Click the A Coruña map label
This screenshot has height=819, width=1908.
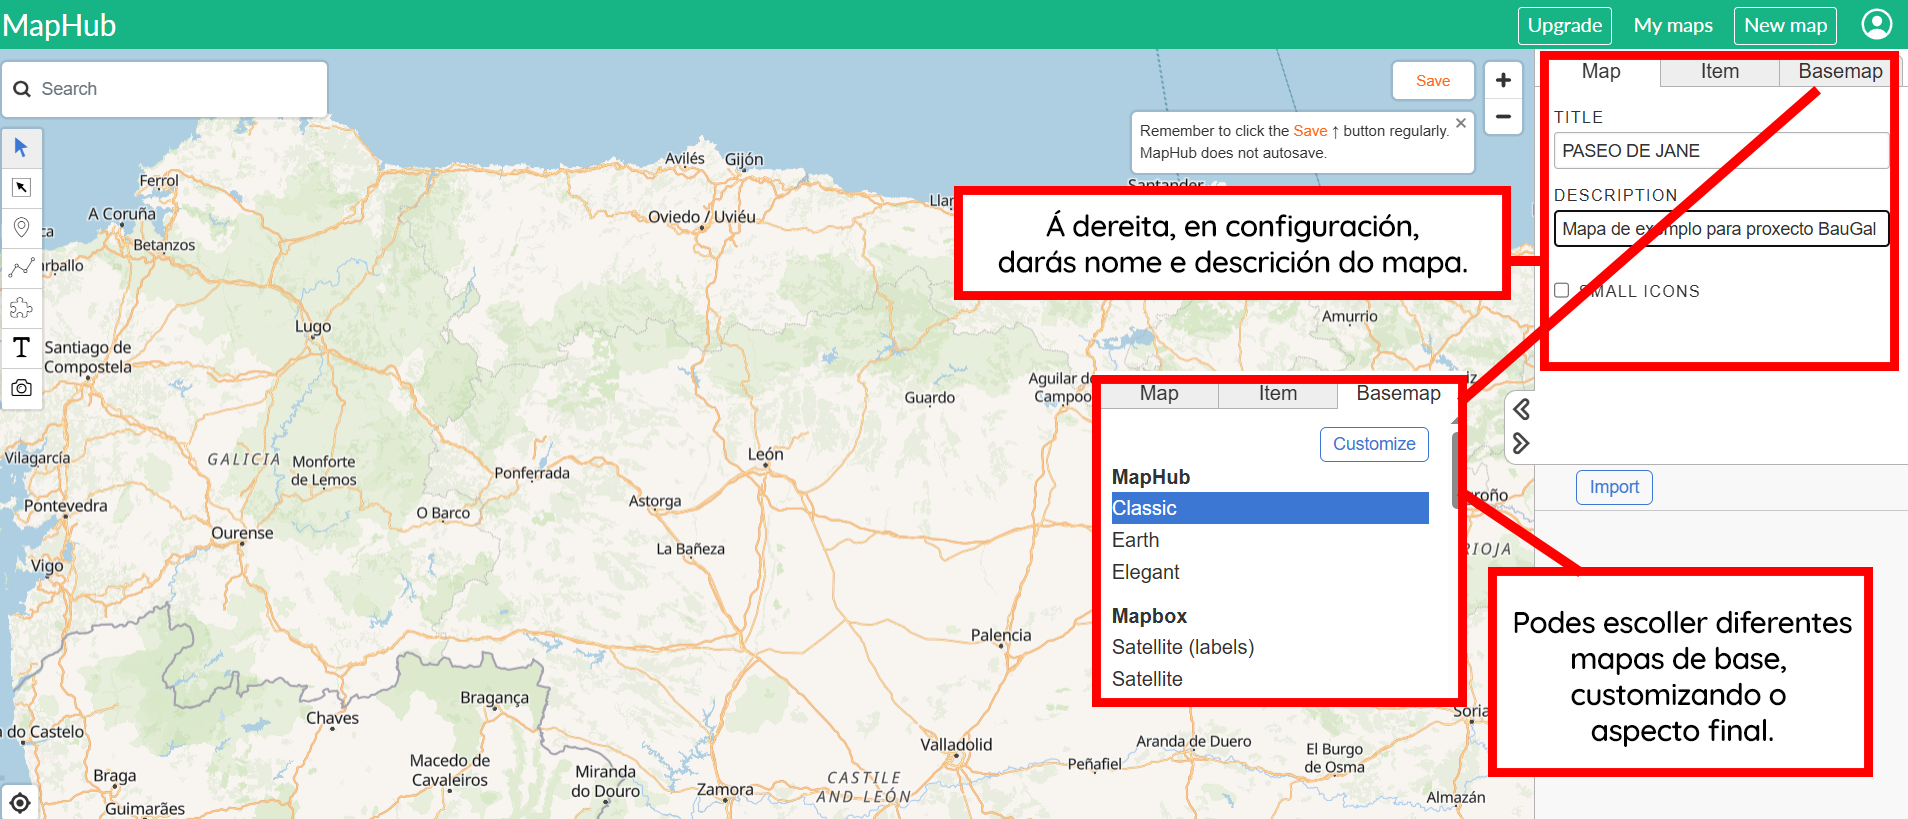tap(122, 214)
